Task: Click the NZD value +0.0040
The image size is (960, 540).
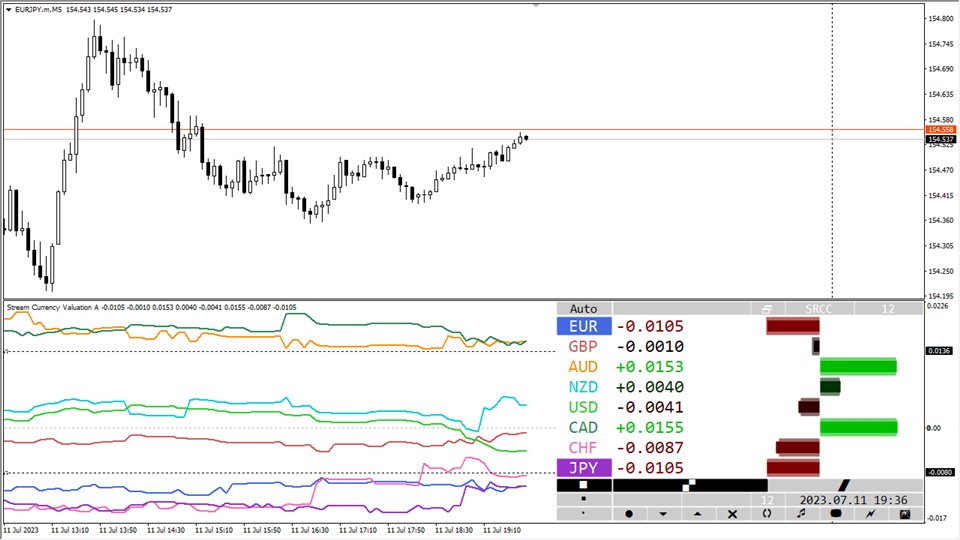Action: click(650, 387)
